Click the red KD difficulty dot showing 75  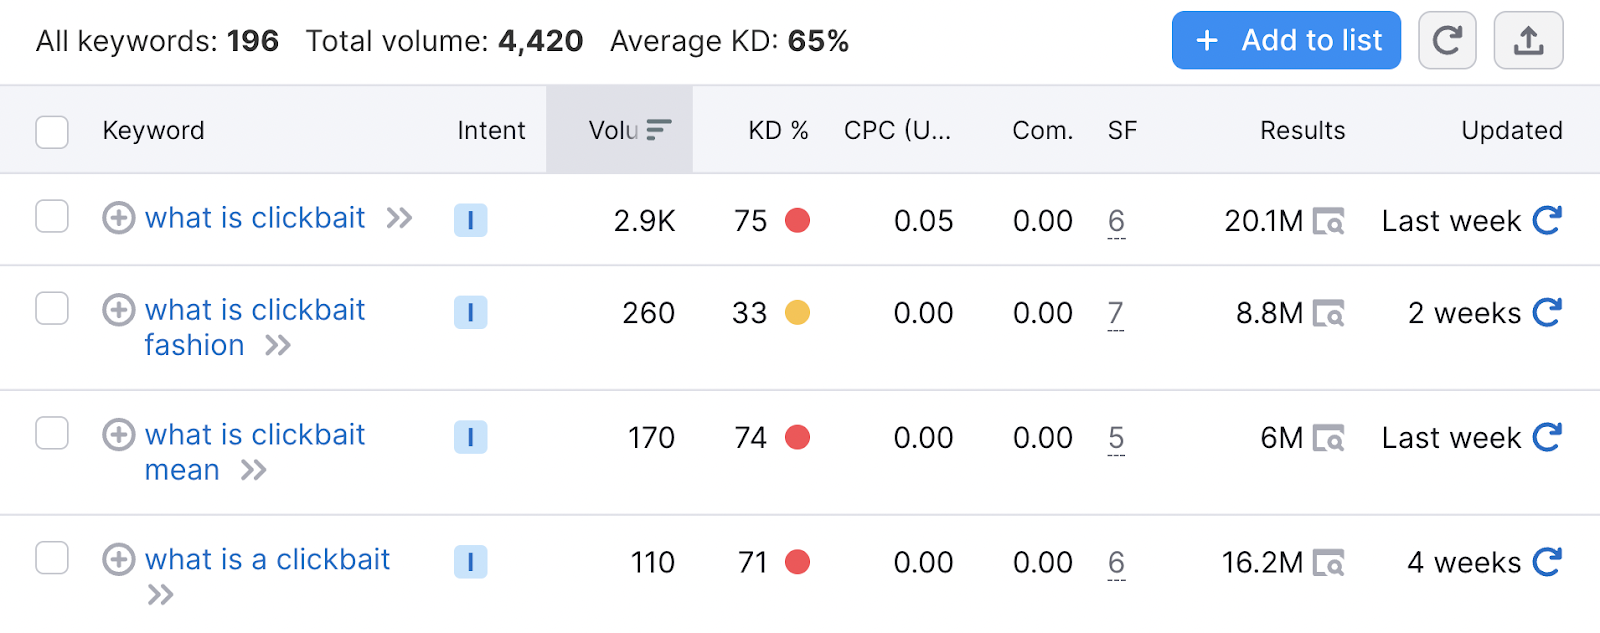[796, 221]
